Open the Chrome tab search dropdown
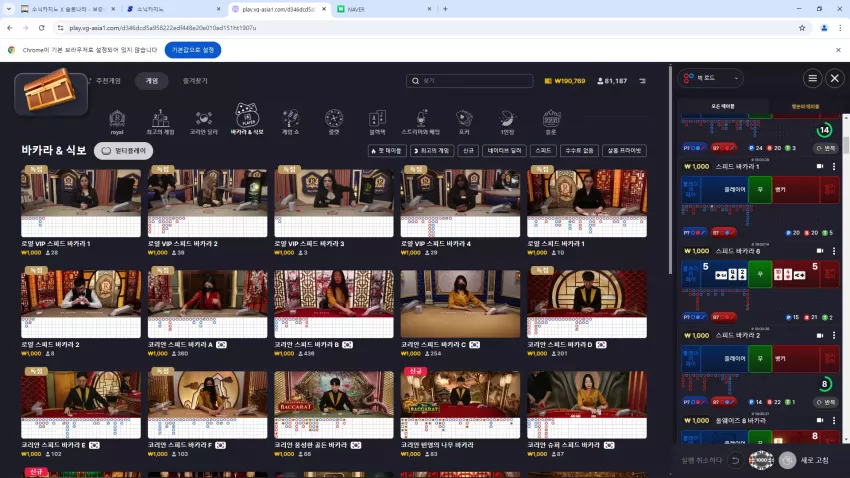The height and width of the screenshot is (478, 850). tap(9, 9)
